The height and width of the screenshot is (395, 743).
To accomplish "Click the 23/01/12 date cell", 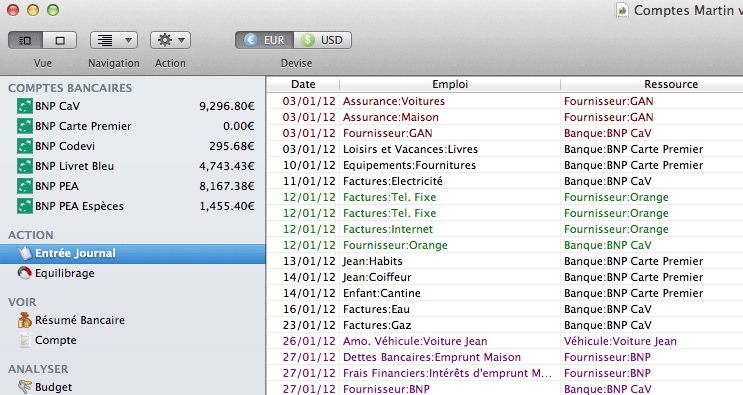I will coord(309,325).
